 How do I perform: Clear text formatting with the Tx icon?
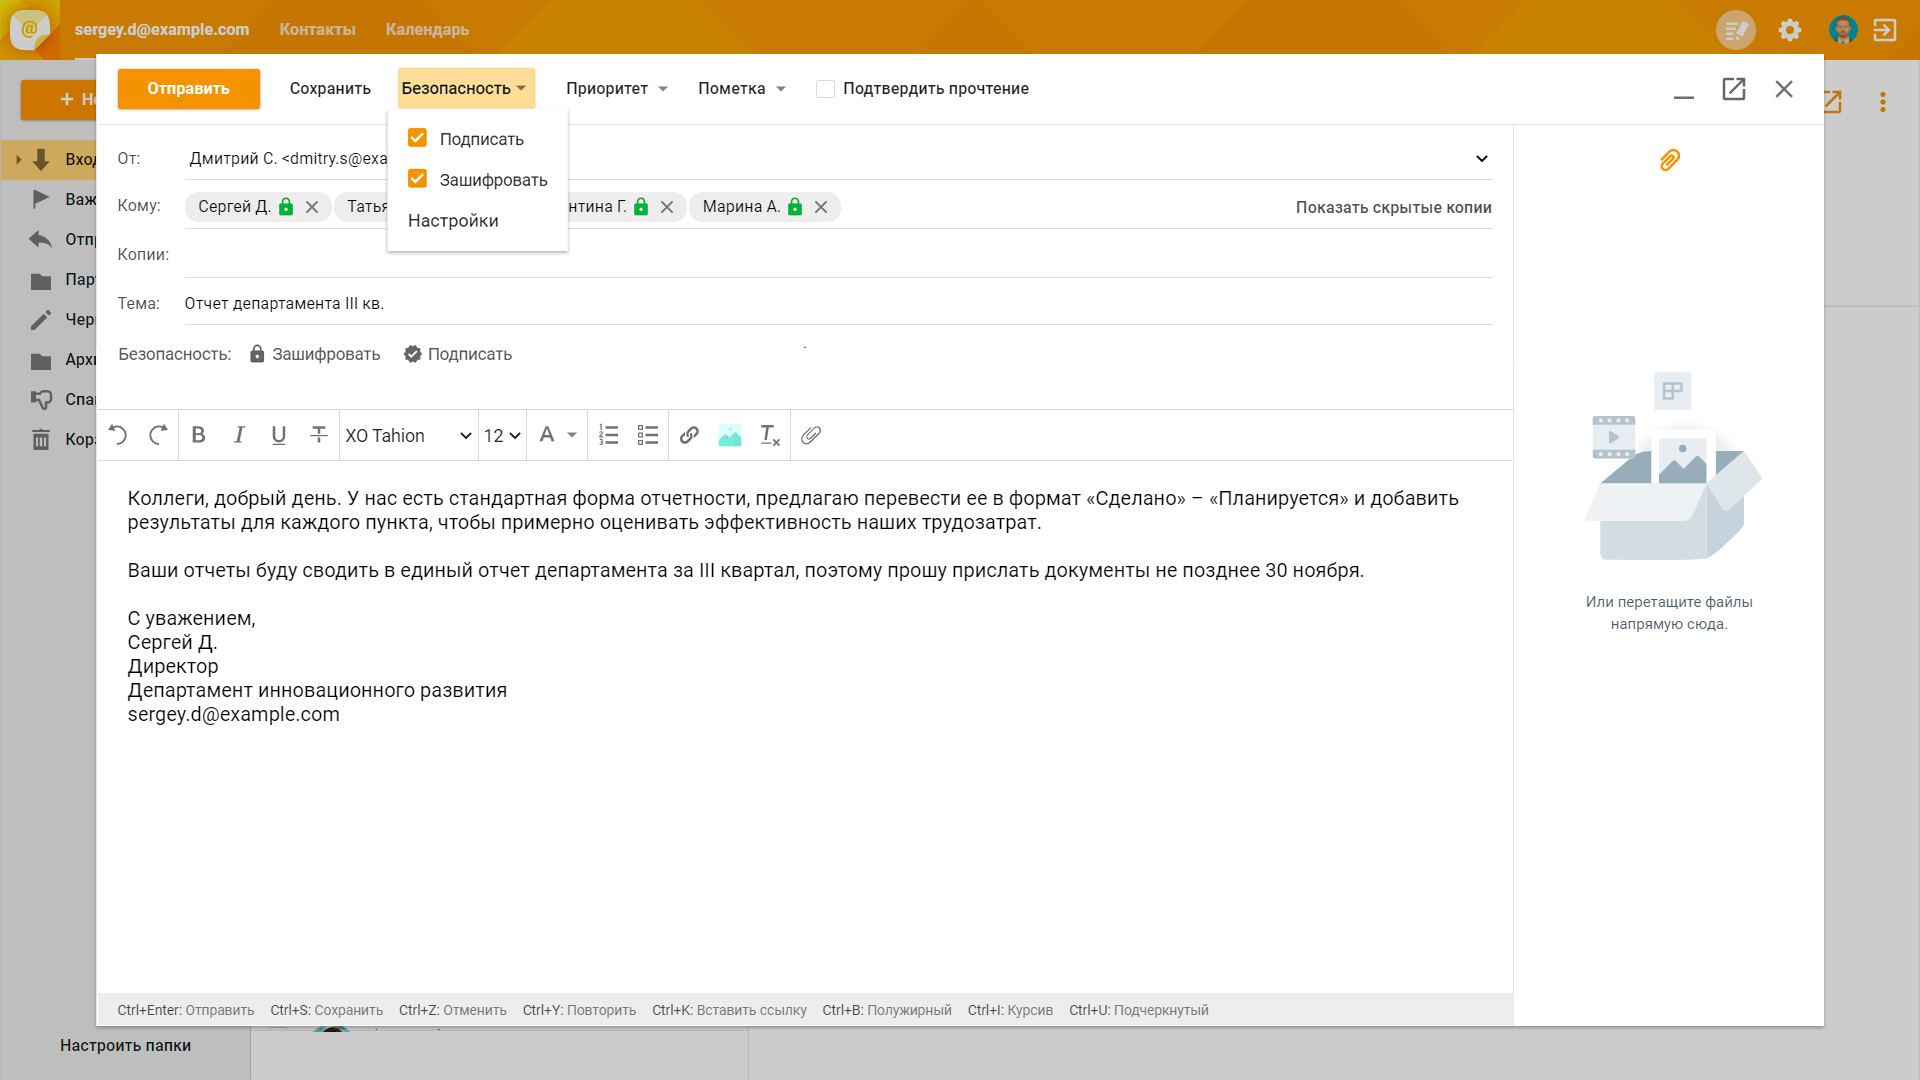click(769, 435)
